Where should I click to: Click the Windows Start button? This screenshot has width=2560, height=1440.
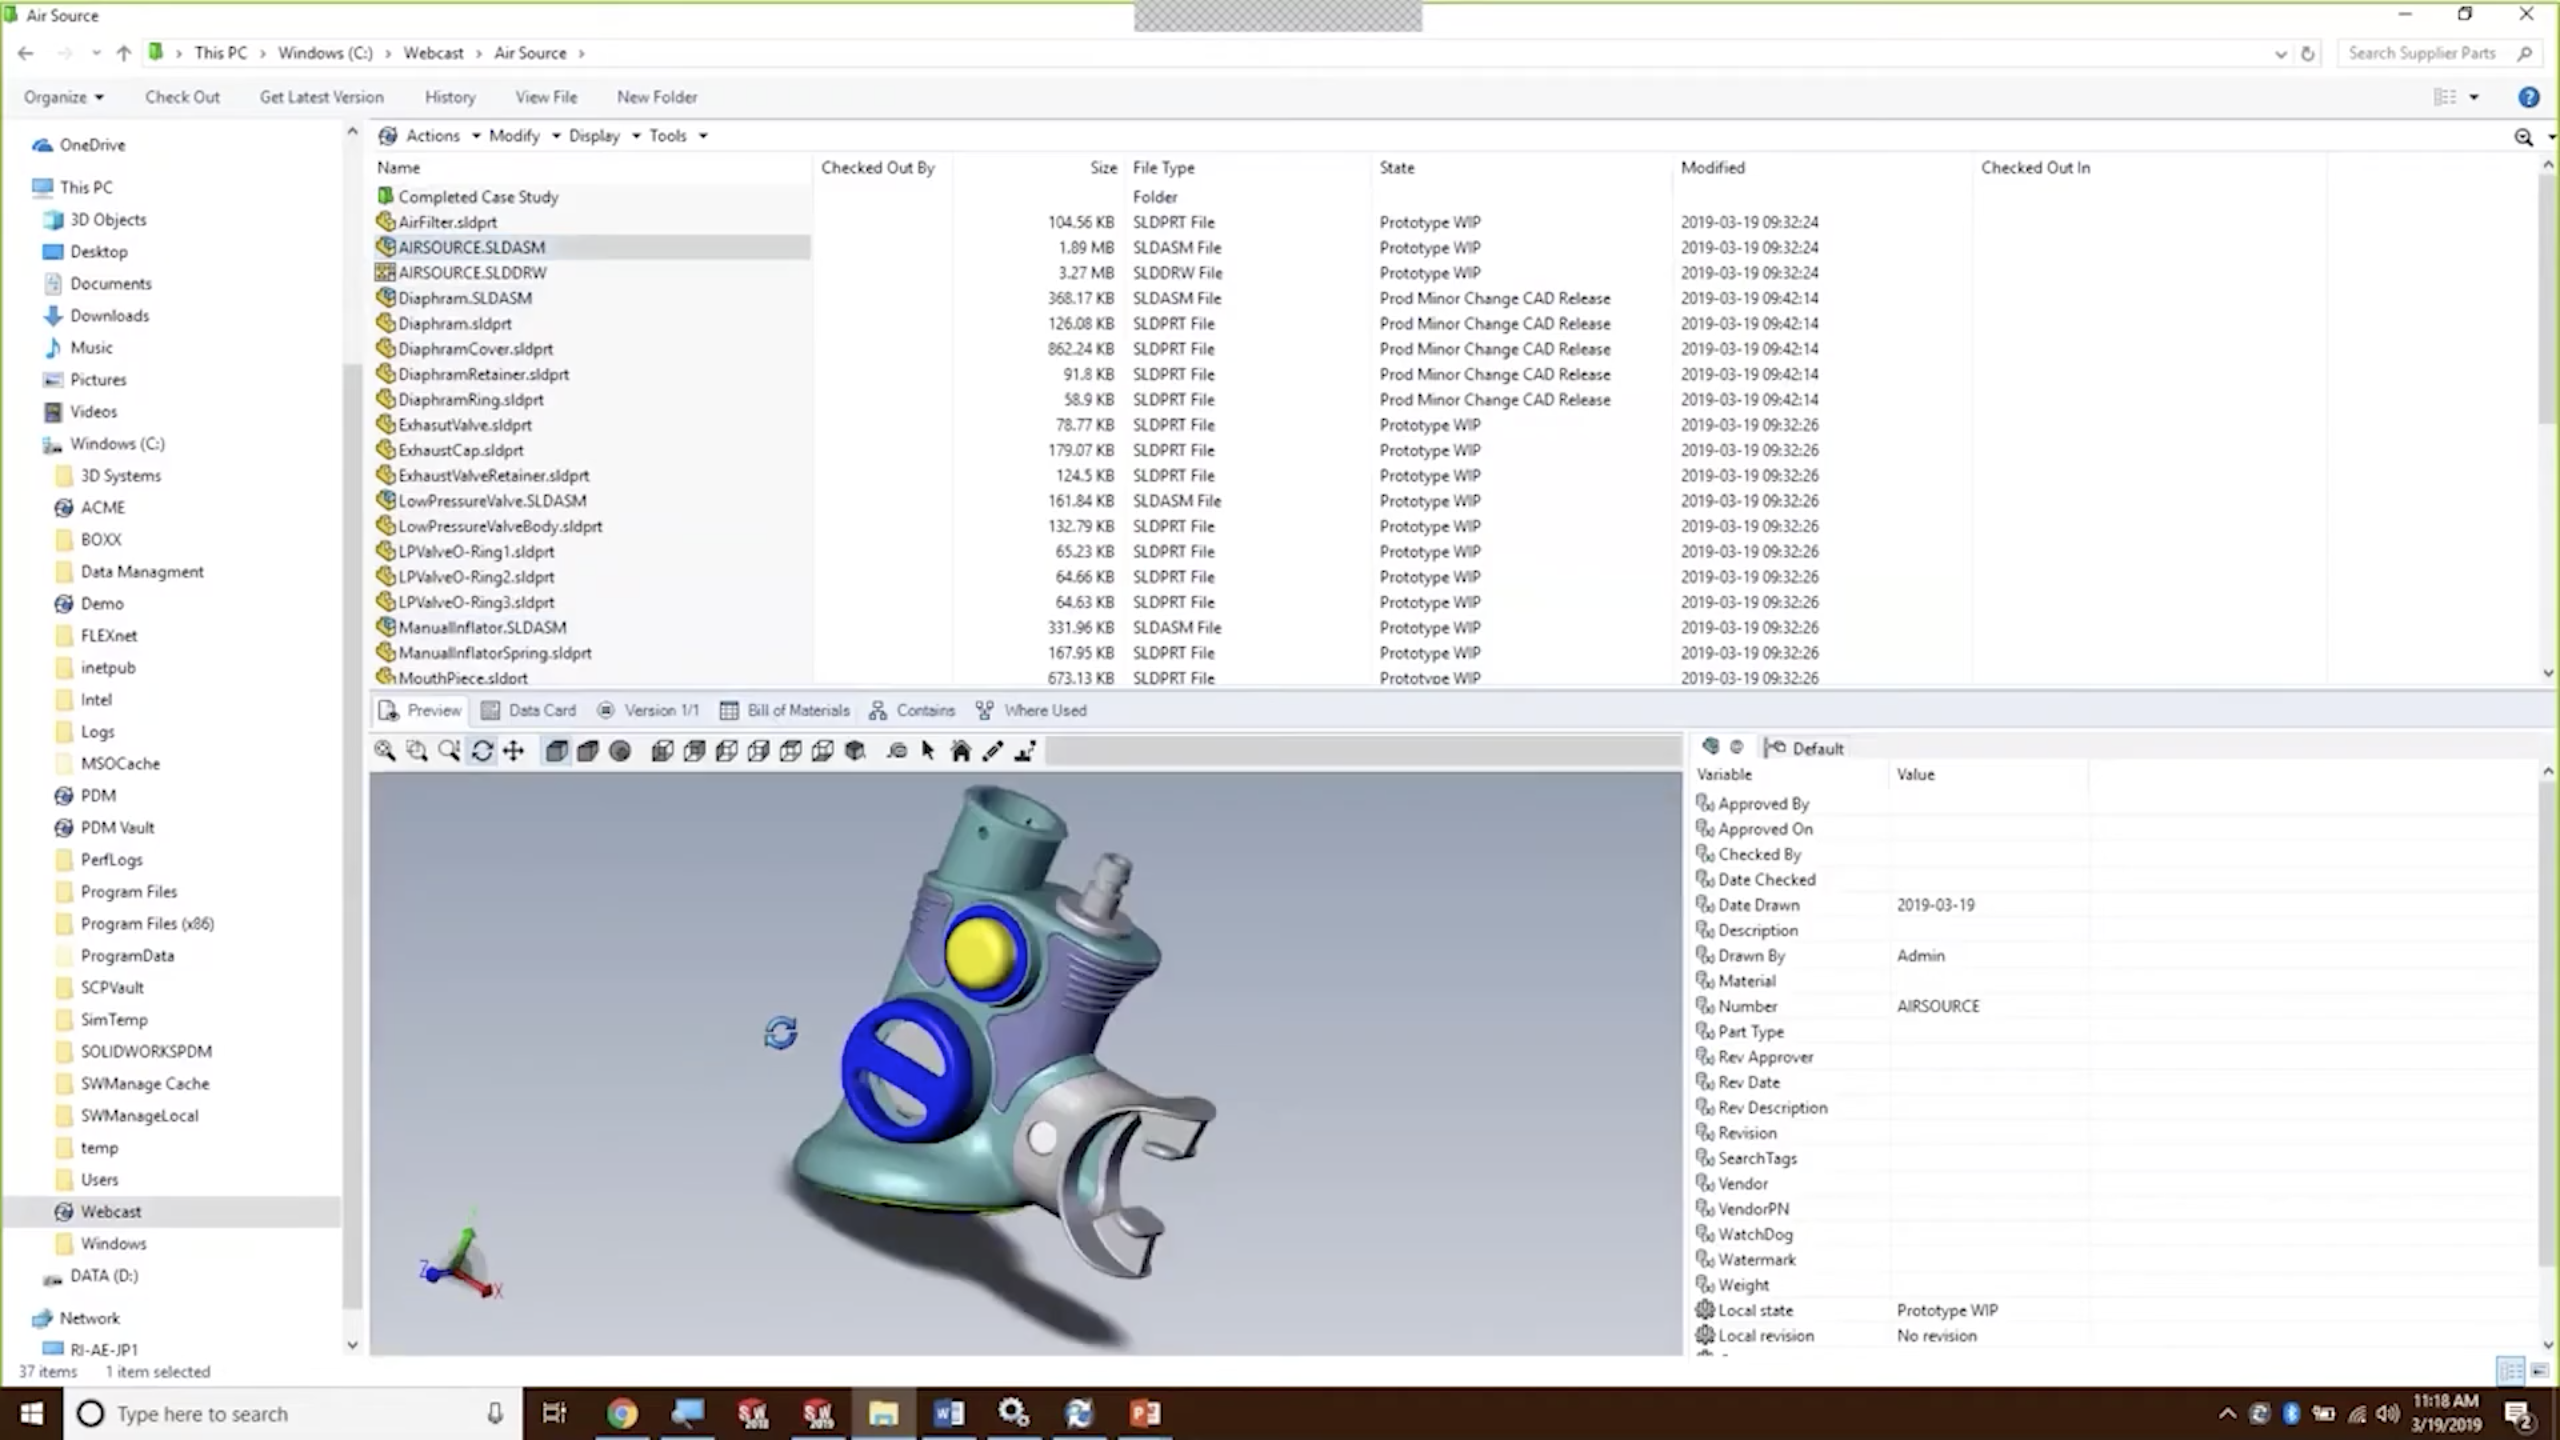coord(31,1414)
